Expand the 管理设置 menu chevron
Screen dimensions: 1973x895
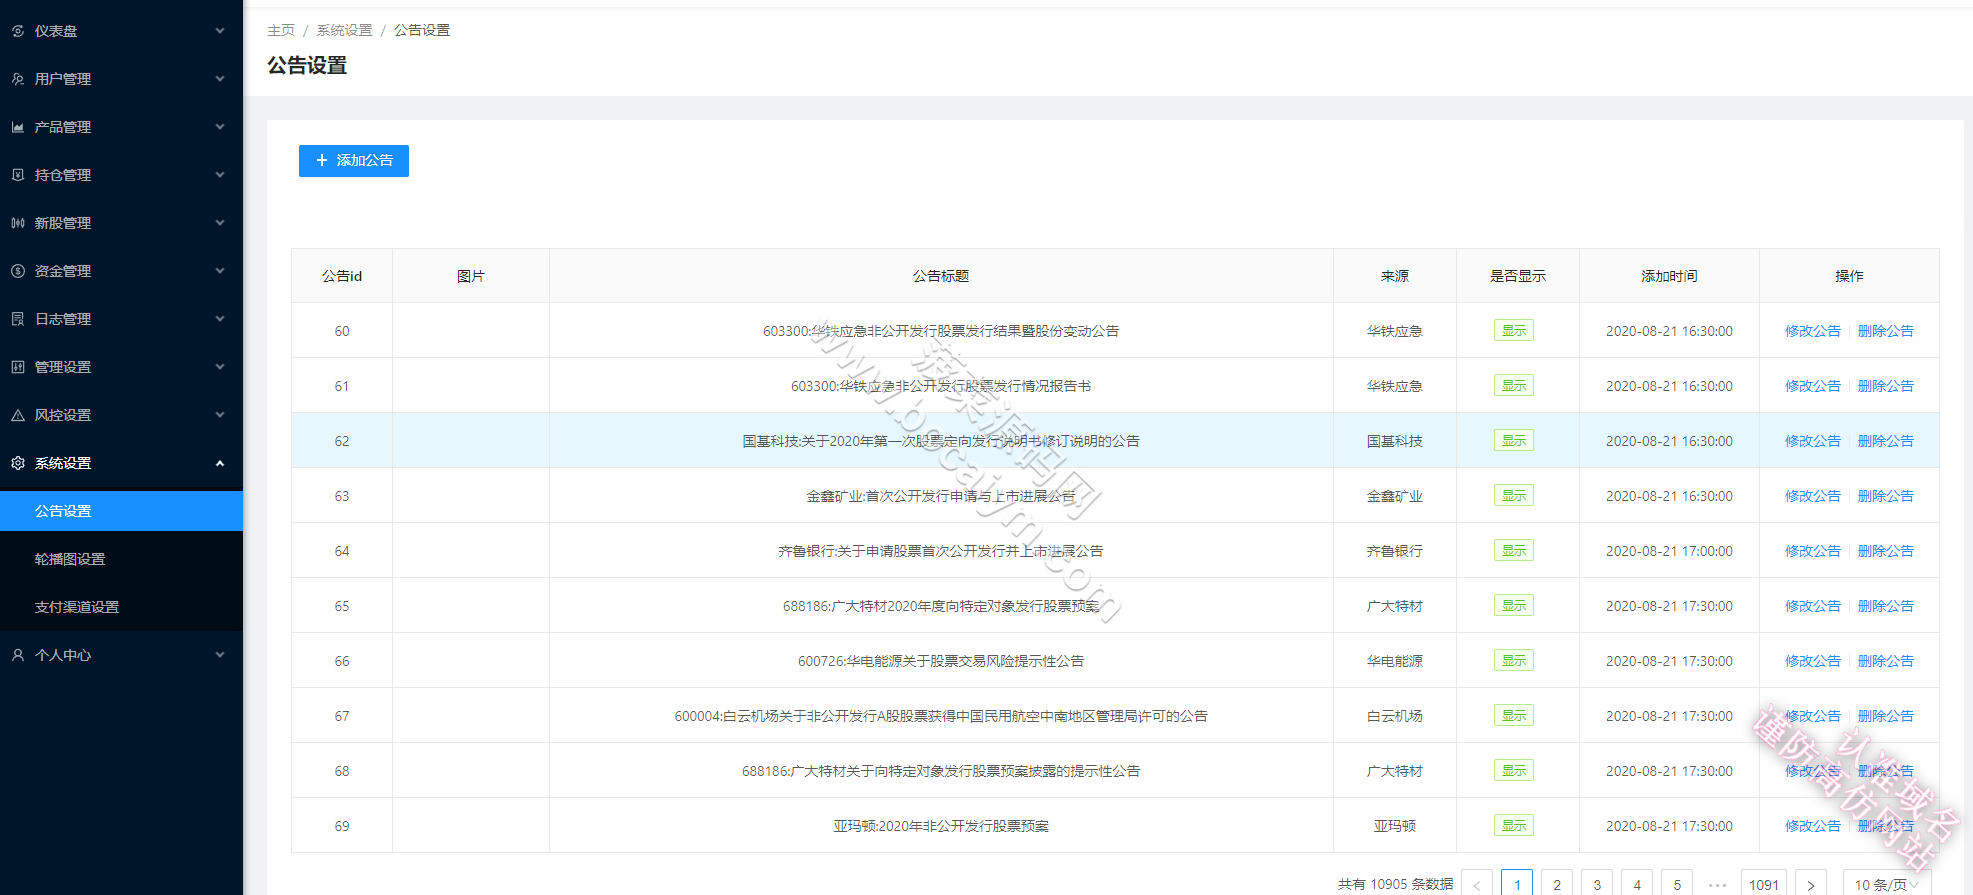pos(220,367)
